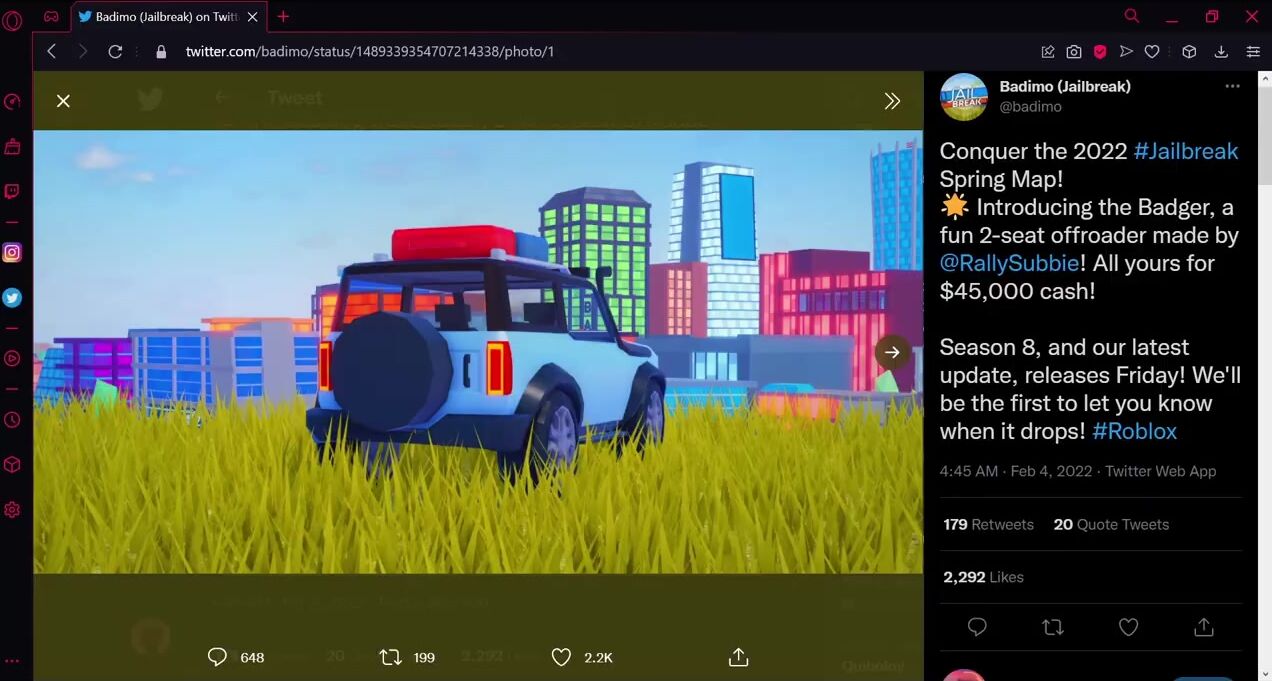Click the Jailbreak Badger vehicle photo
This screenshot has height=681, width=1272.
coord(478,352)
